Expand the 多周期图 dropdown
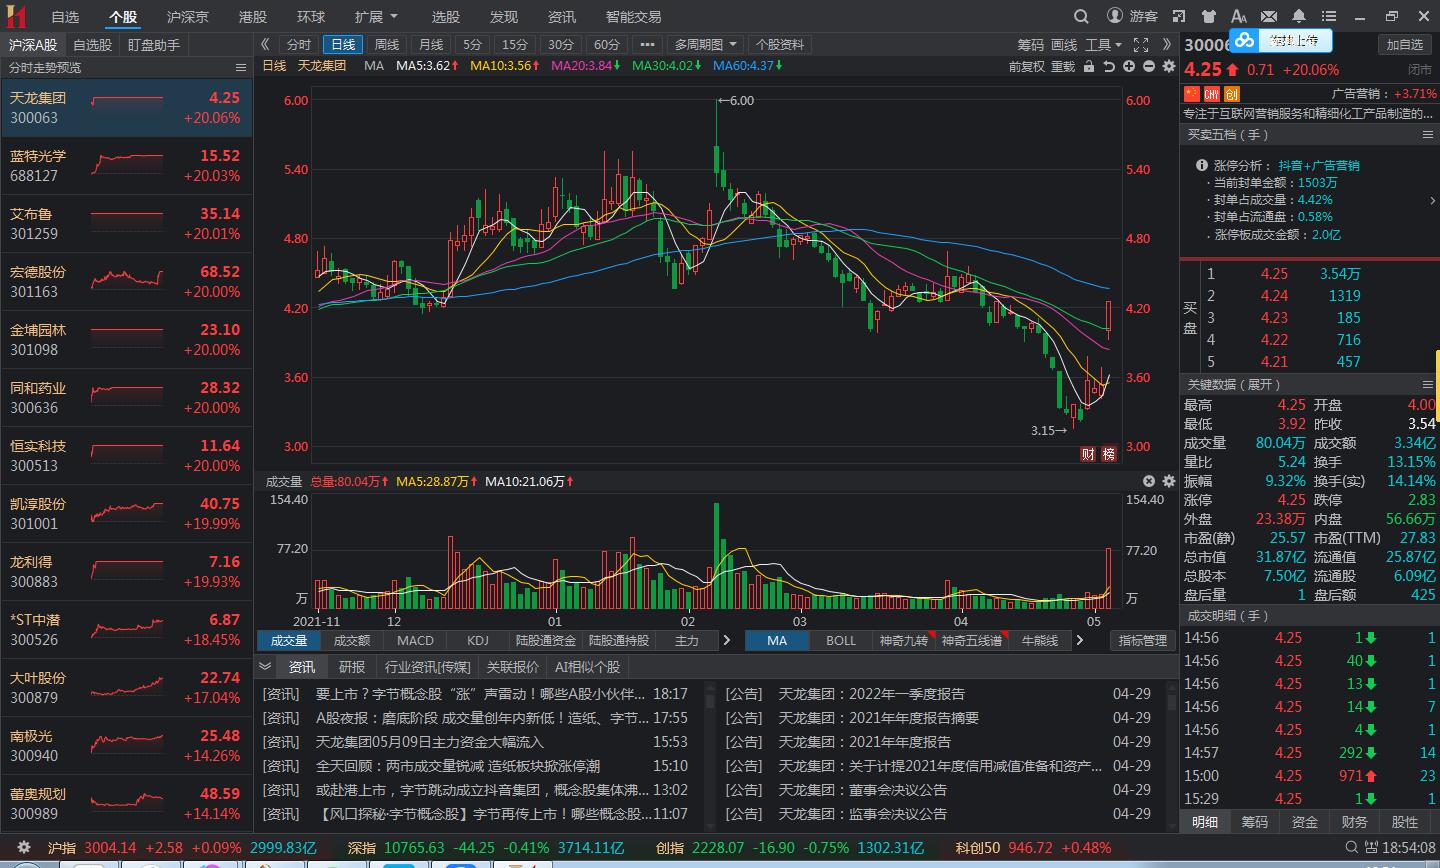 tap(705, 45)
